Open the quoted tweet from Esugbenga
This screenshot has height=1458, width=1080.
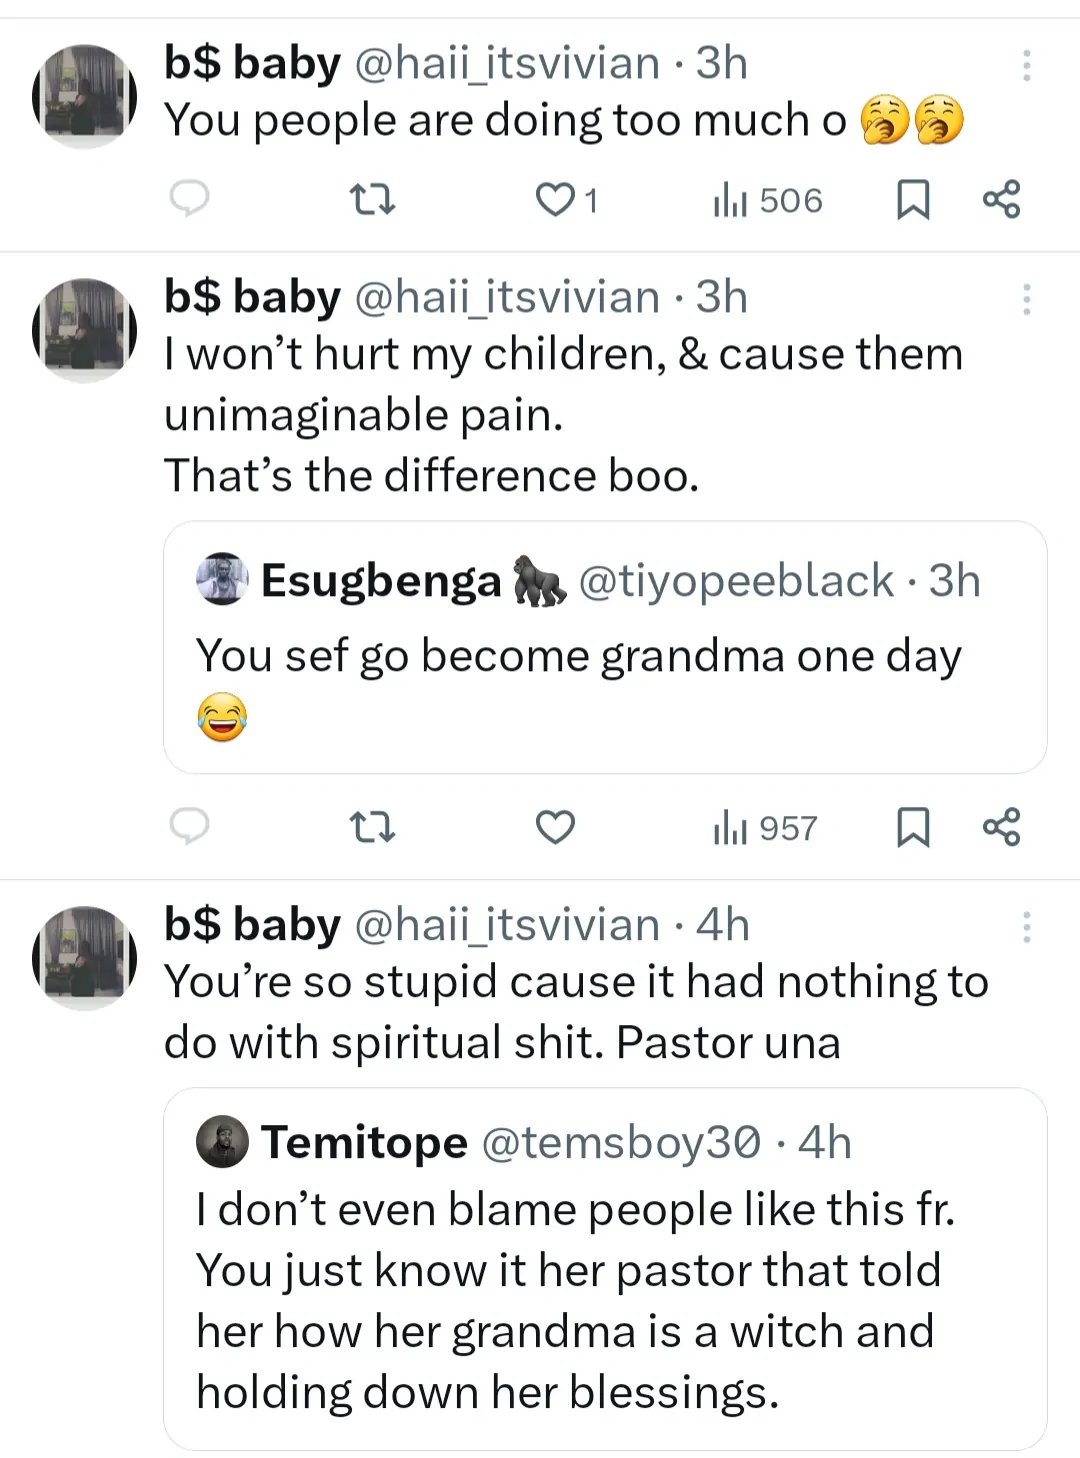coord(605,656)
